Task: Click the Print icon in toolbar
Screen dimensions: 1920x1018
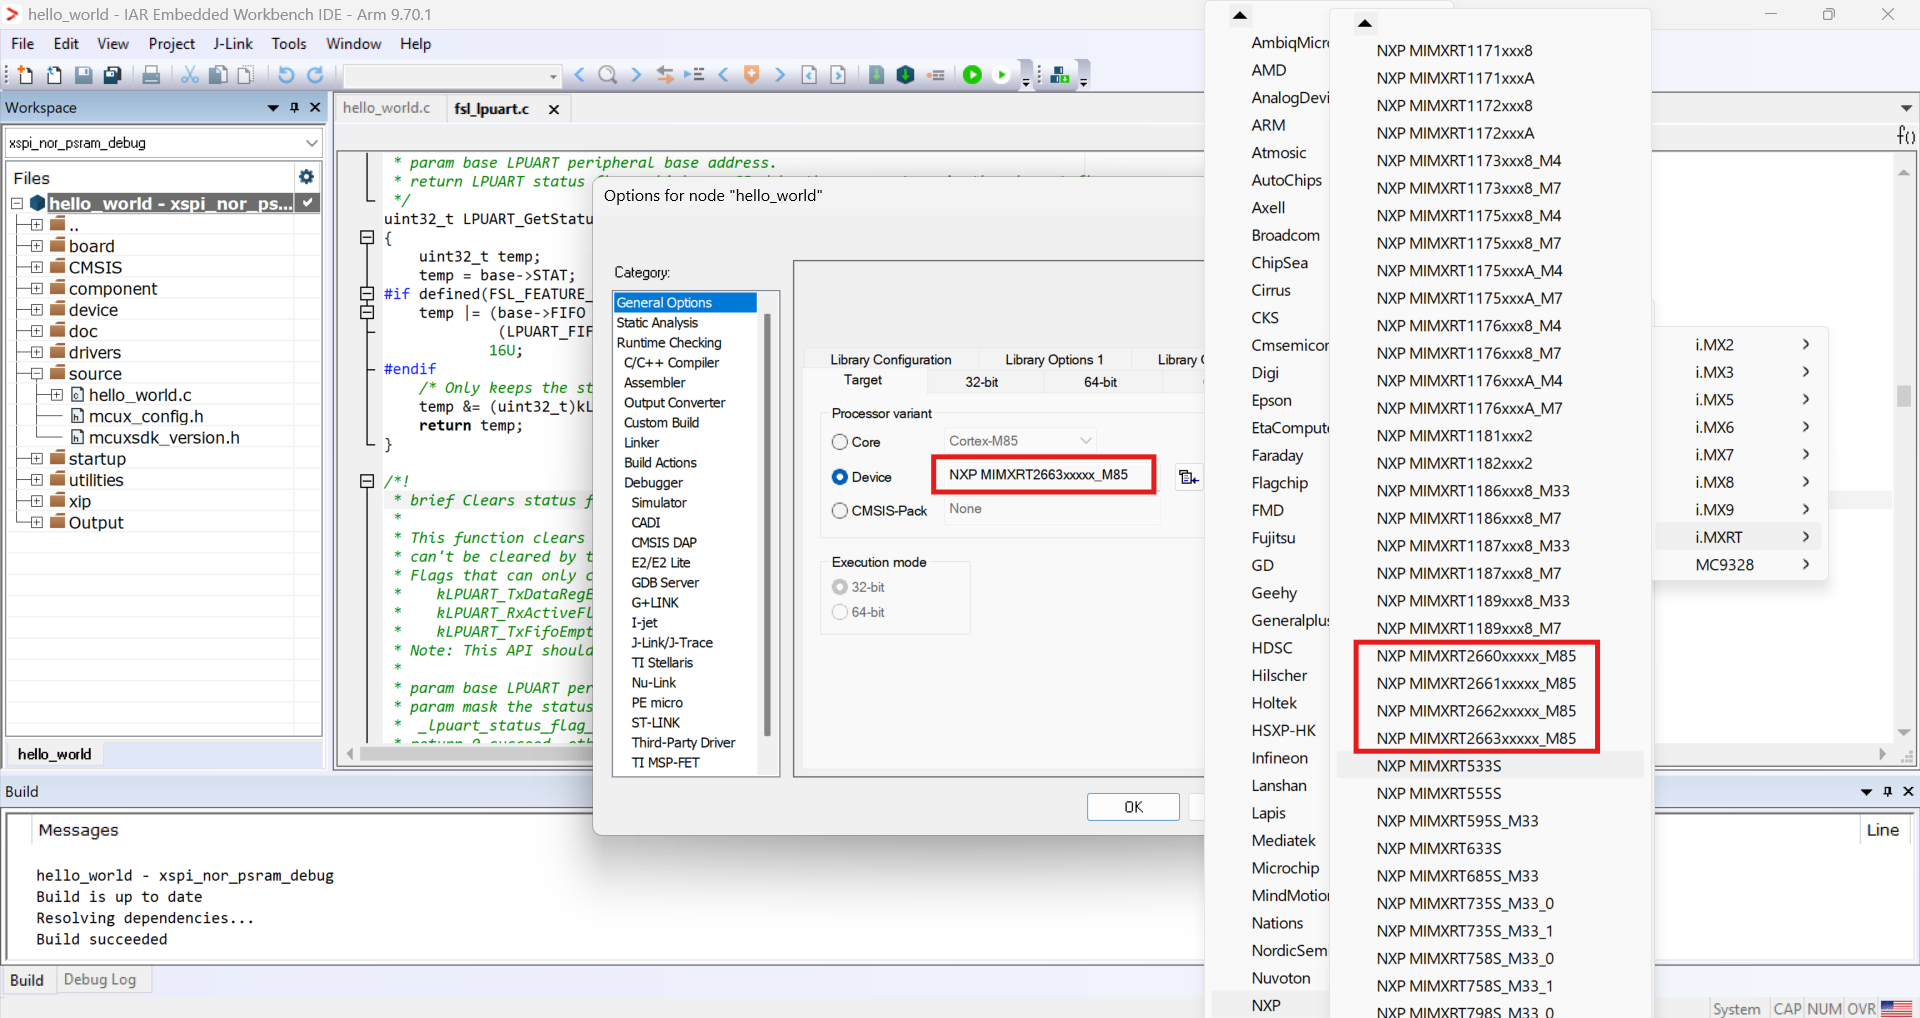Action: point(151,75)
